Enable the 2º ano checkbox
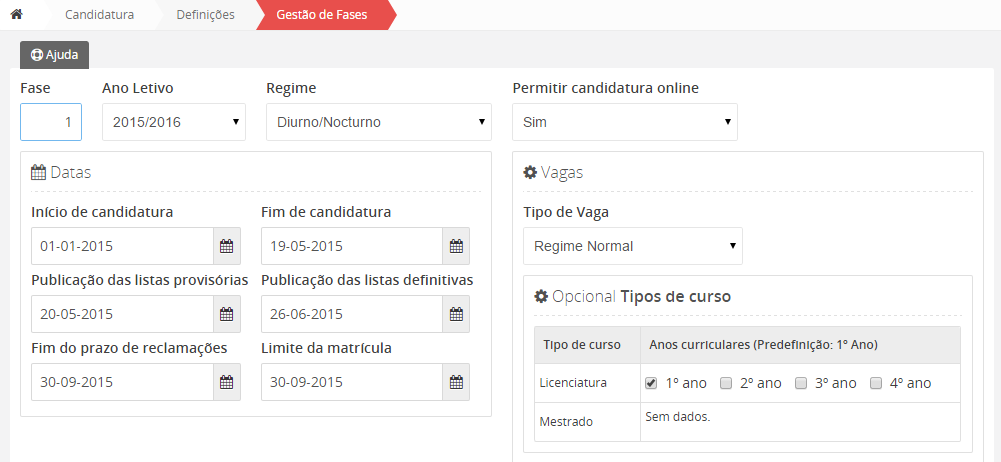This screenshot has height=462, width=1001. 727,383
